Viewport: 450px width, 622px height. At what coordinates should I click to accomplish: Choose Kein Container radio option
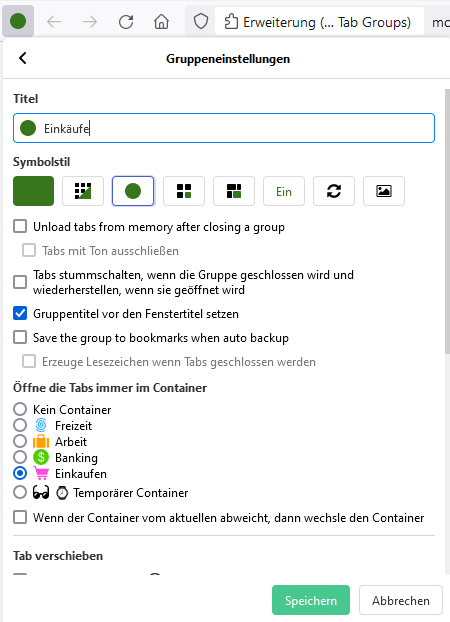(20, 409)
